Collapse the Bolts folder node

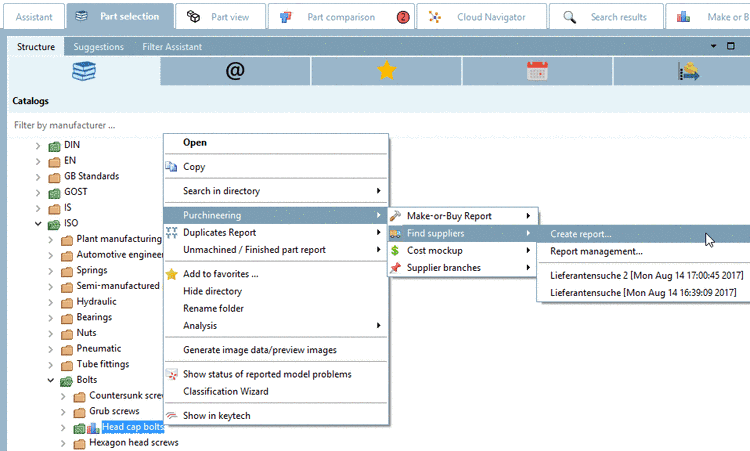coord(50,380)
